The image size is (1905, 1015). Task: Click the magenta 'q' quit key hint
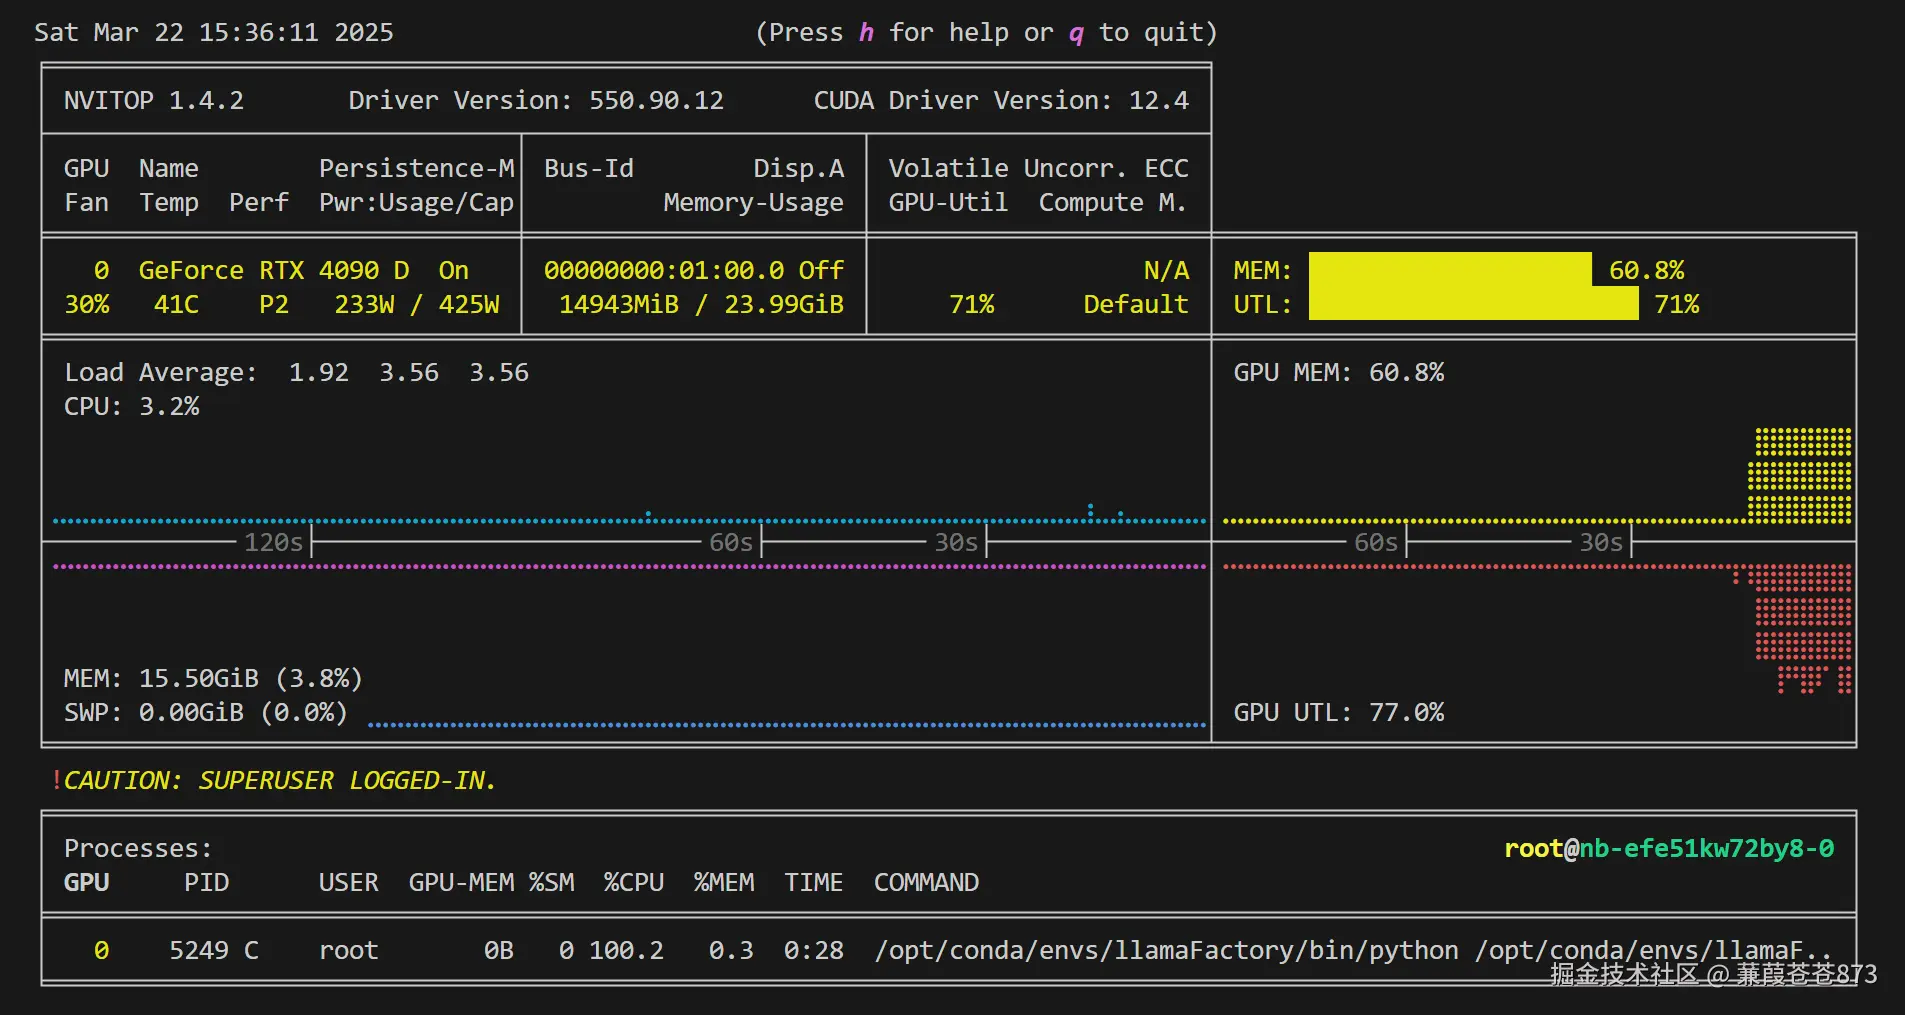point(1076,33)
